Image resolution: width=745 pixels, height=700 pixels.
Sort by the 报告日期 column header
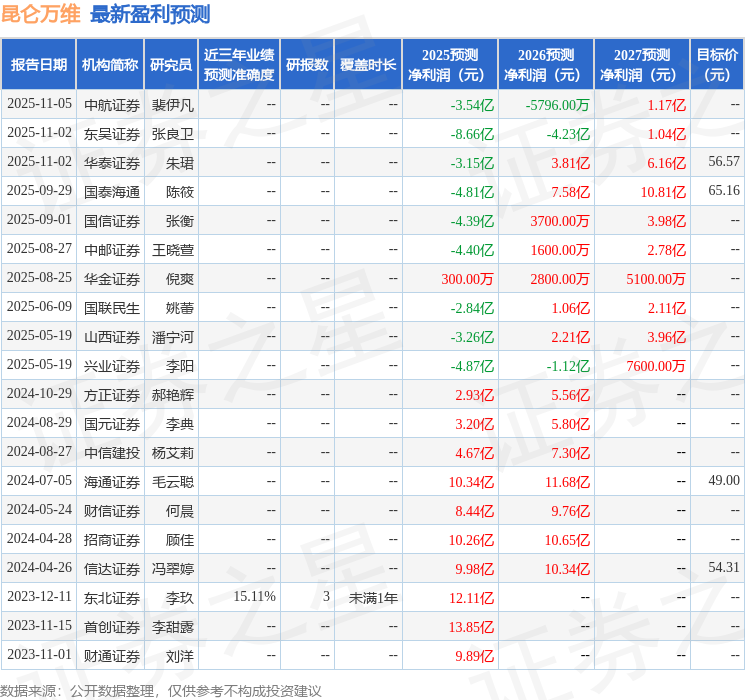(39, 65)
